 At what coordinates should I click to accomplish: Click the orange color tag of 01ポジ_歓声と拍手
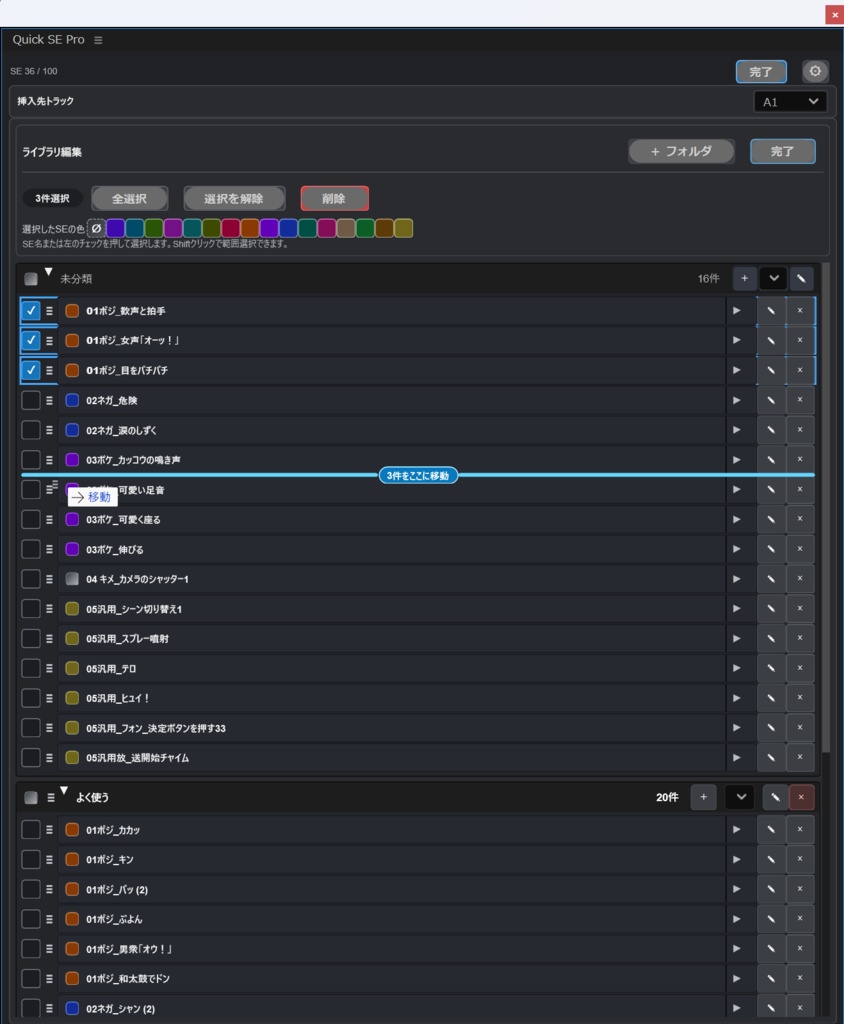point(73,311)
